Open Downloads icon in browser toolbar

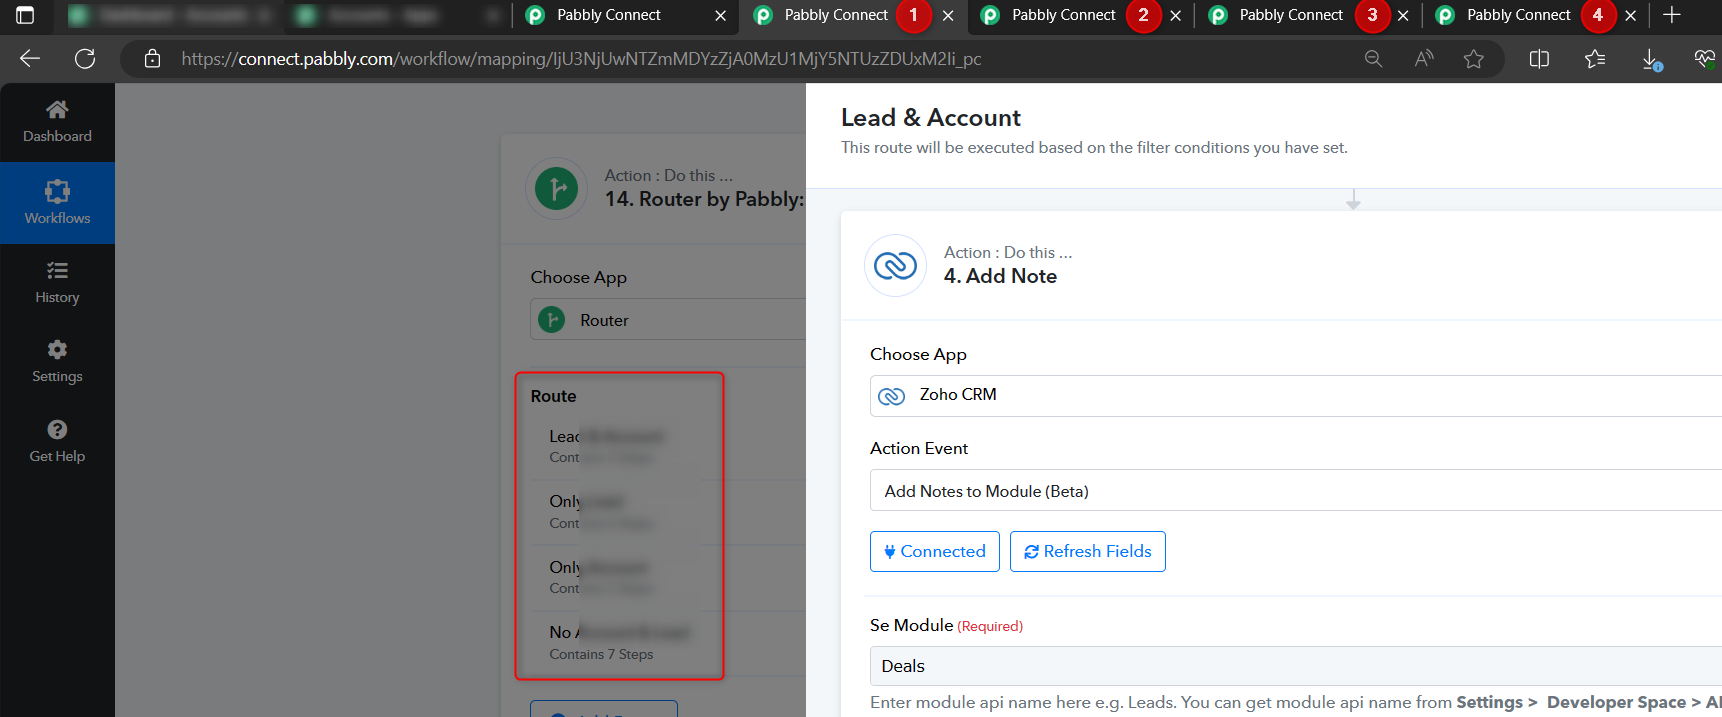tap(1651, 60)
